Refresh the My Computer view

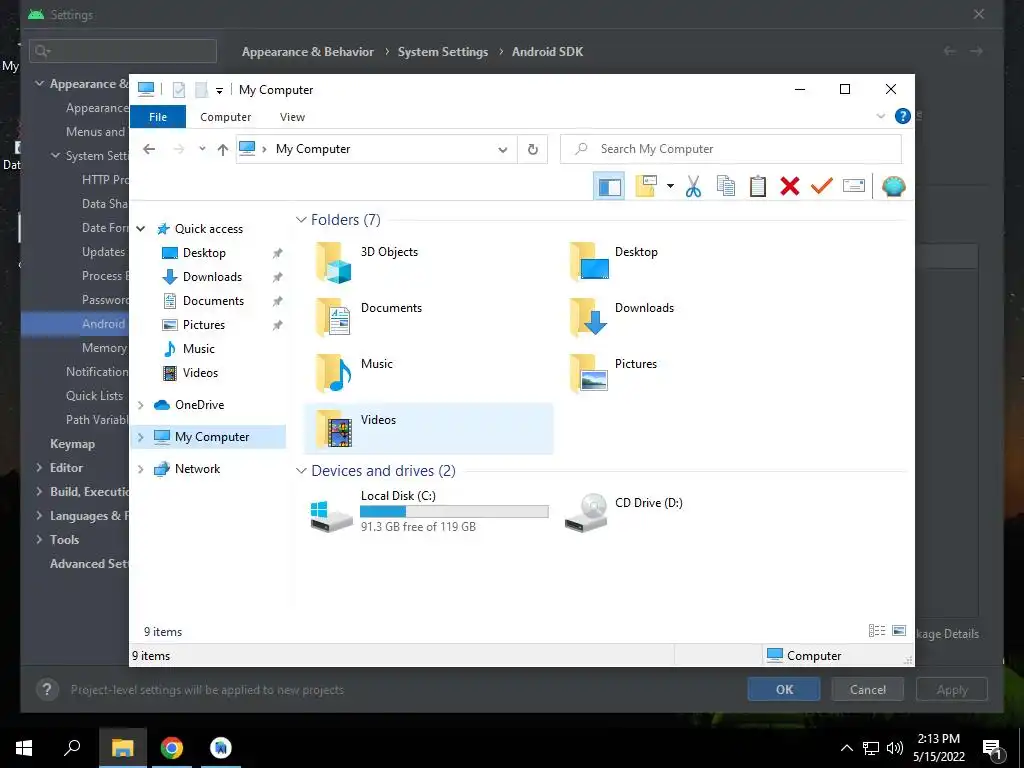pos(533,150)
